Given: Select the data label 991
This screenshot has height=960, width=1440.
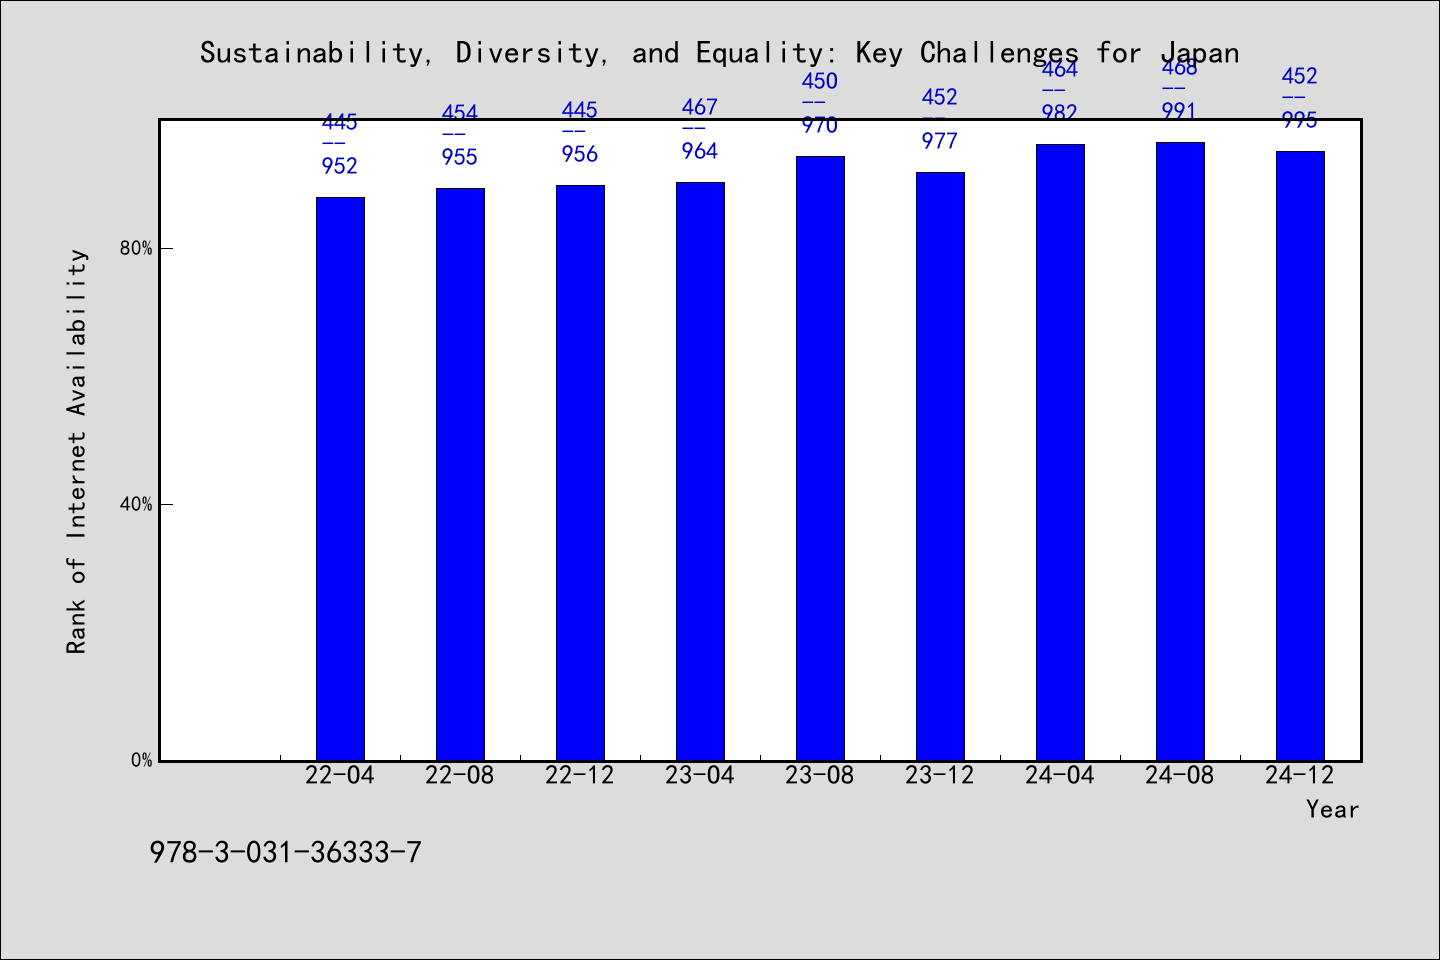Looking at the screenshot, I should [x=1180, y=111].
